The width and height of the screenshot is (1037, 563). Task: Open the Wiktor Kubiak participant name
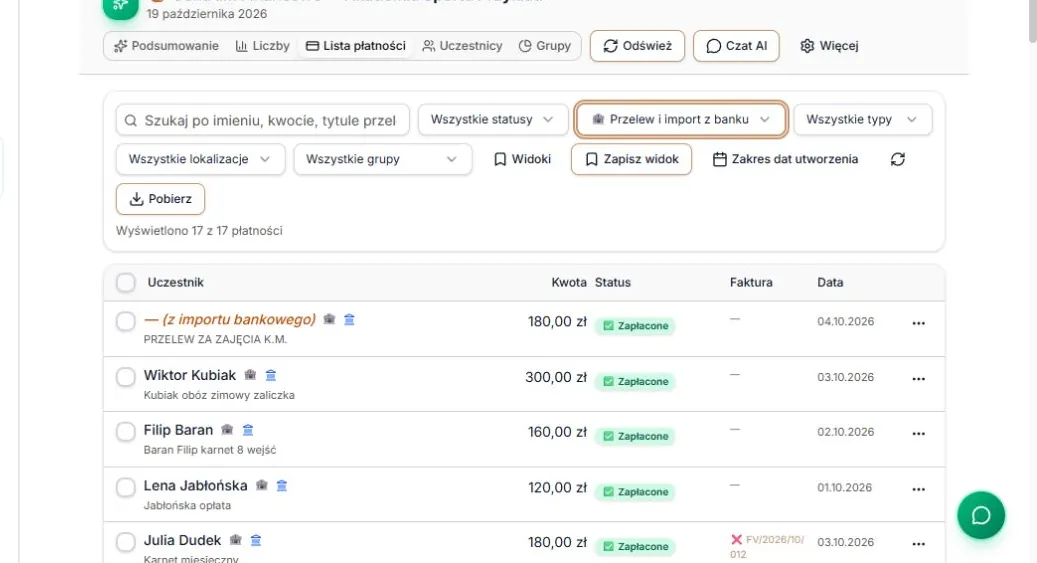190,375
